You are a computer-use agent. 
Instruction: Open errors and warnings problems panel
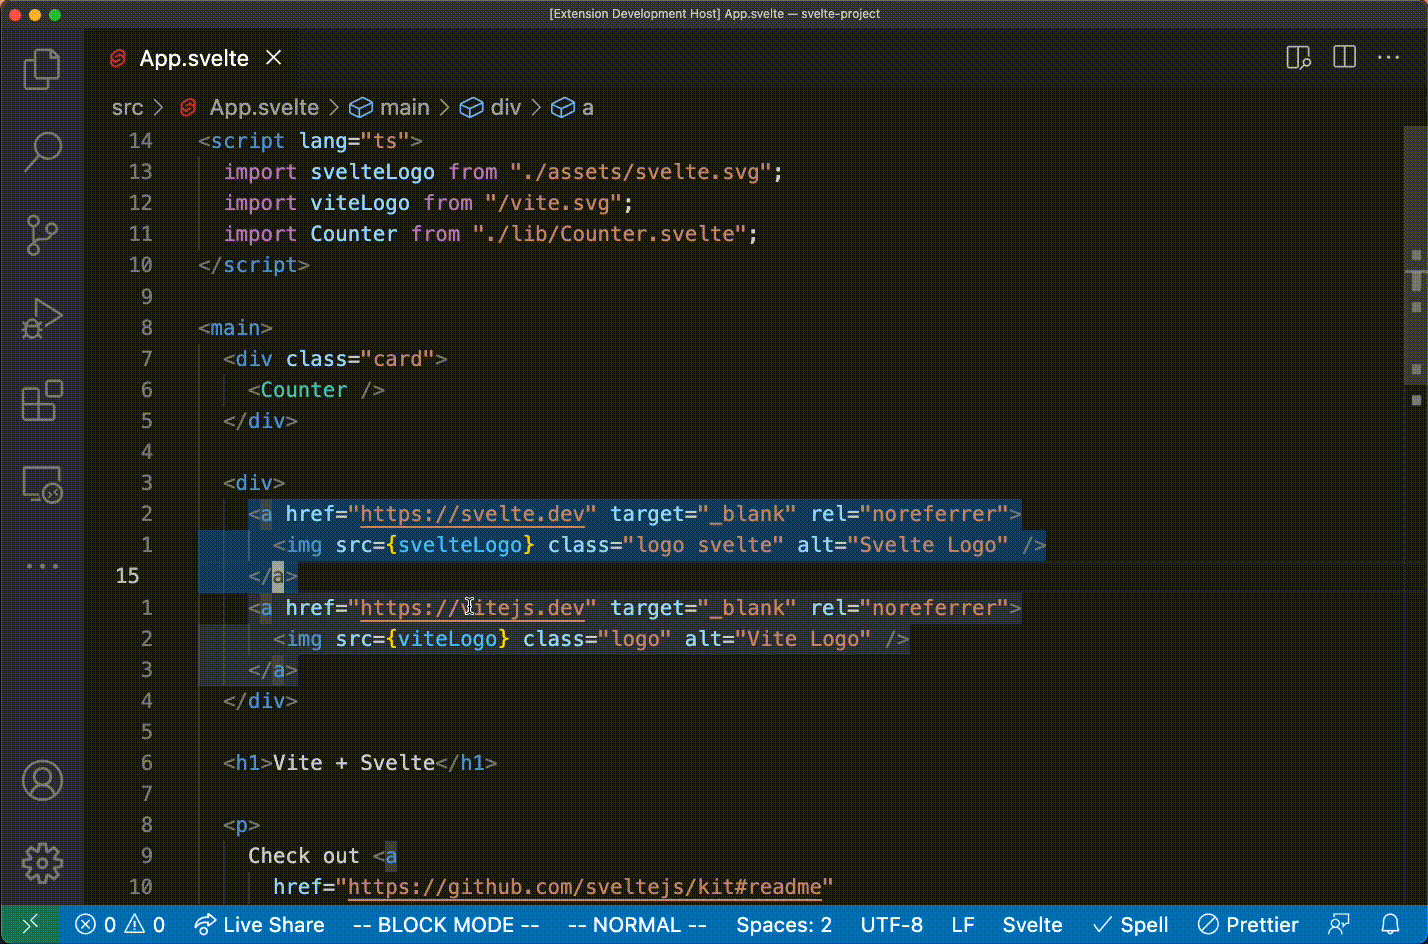pos(120,925)
